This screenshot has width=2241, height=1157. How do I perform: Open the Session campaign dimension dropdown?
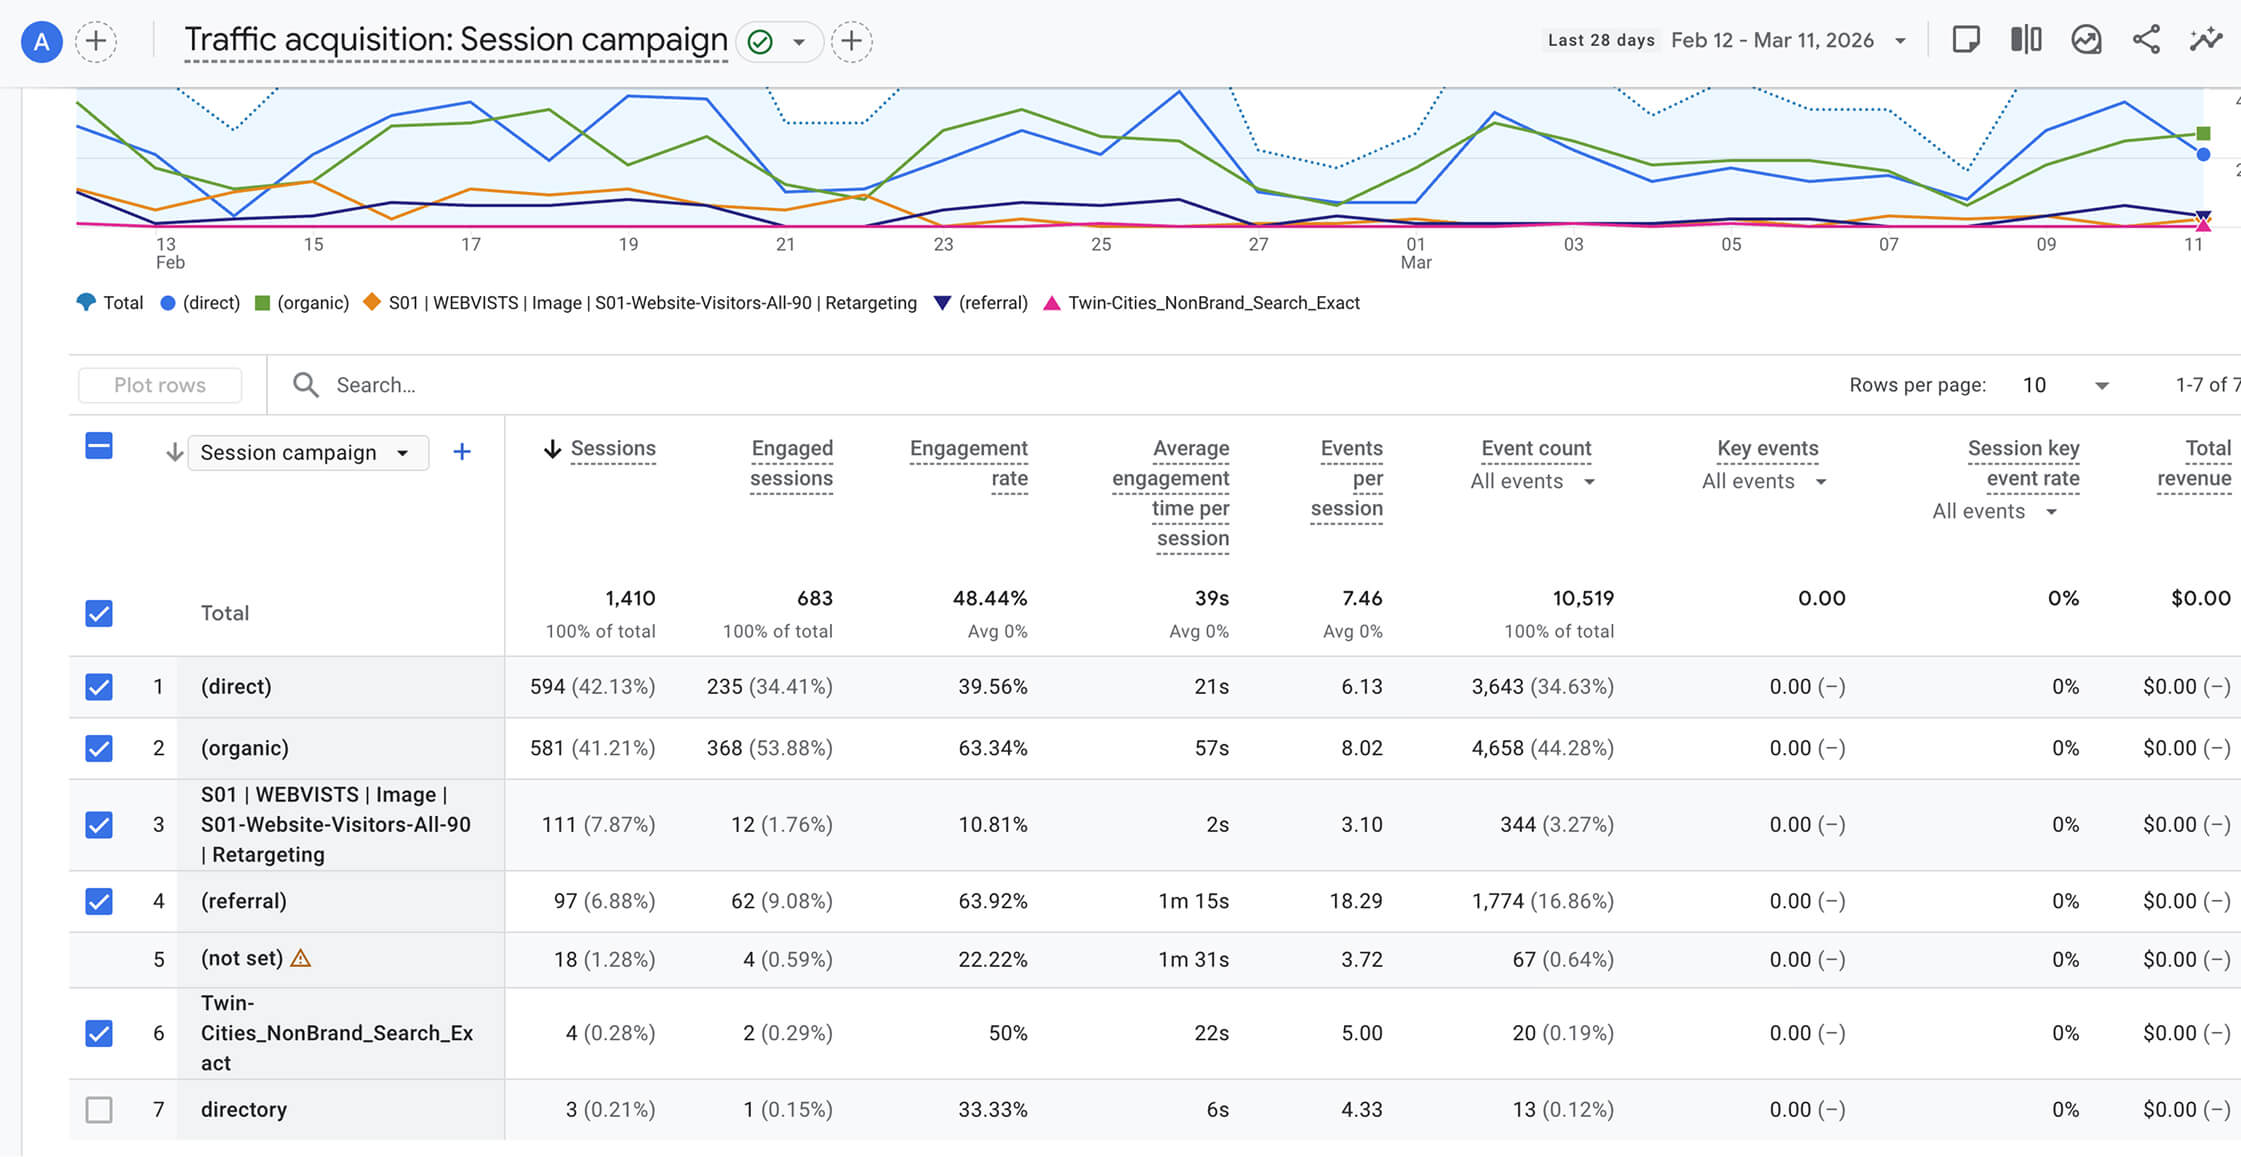click(x=308, y=452)
